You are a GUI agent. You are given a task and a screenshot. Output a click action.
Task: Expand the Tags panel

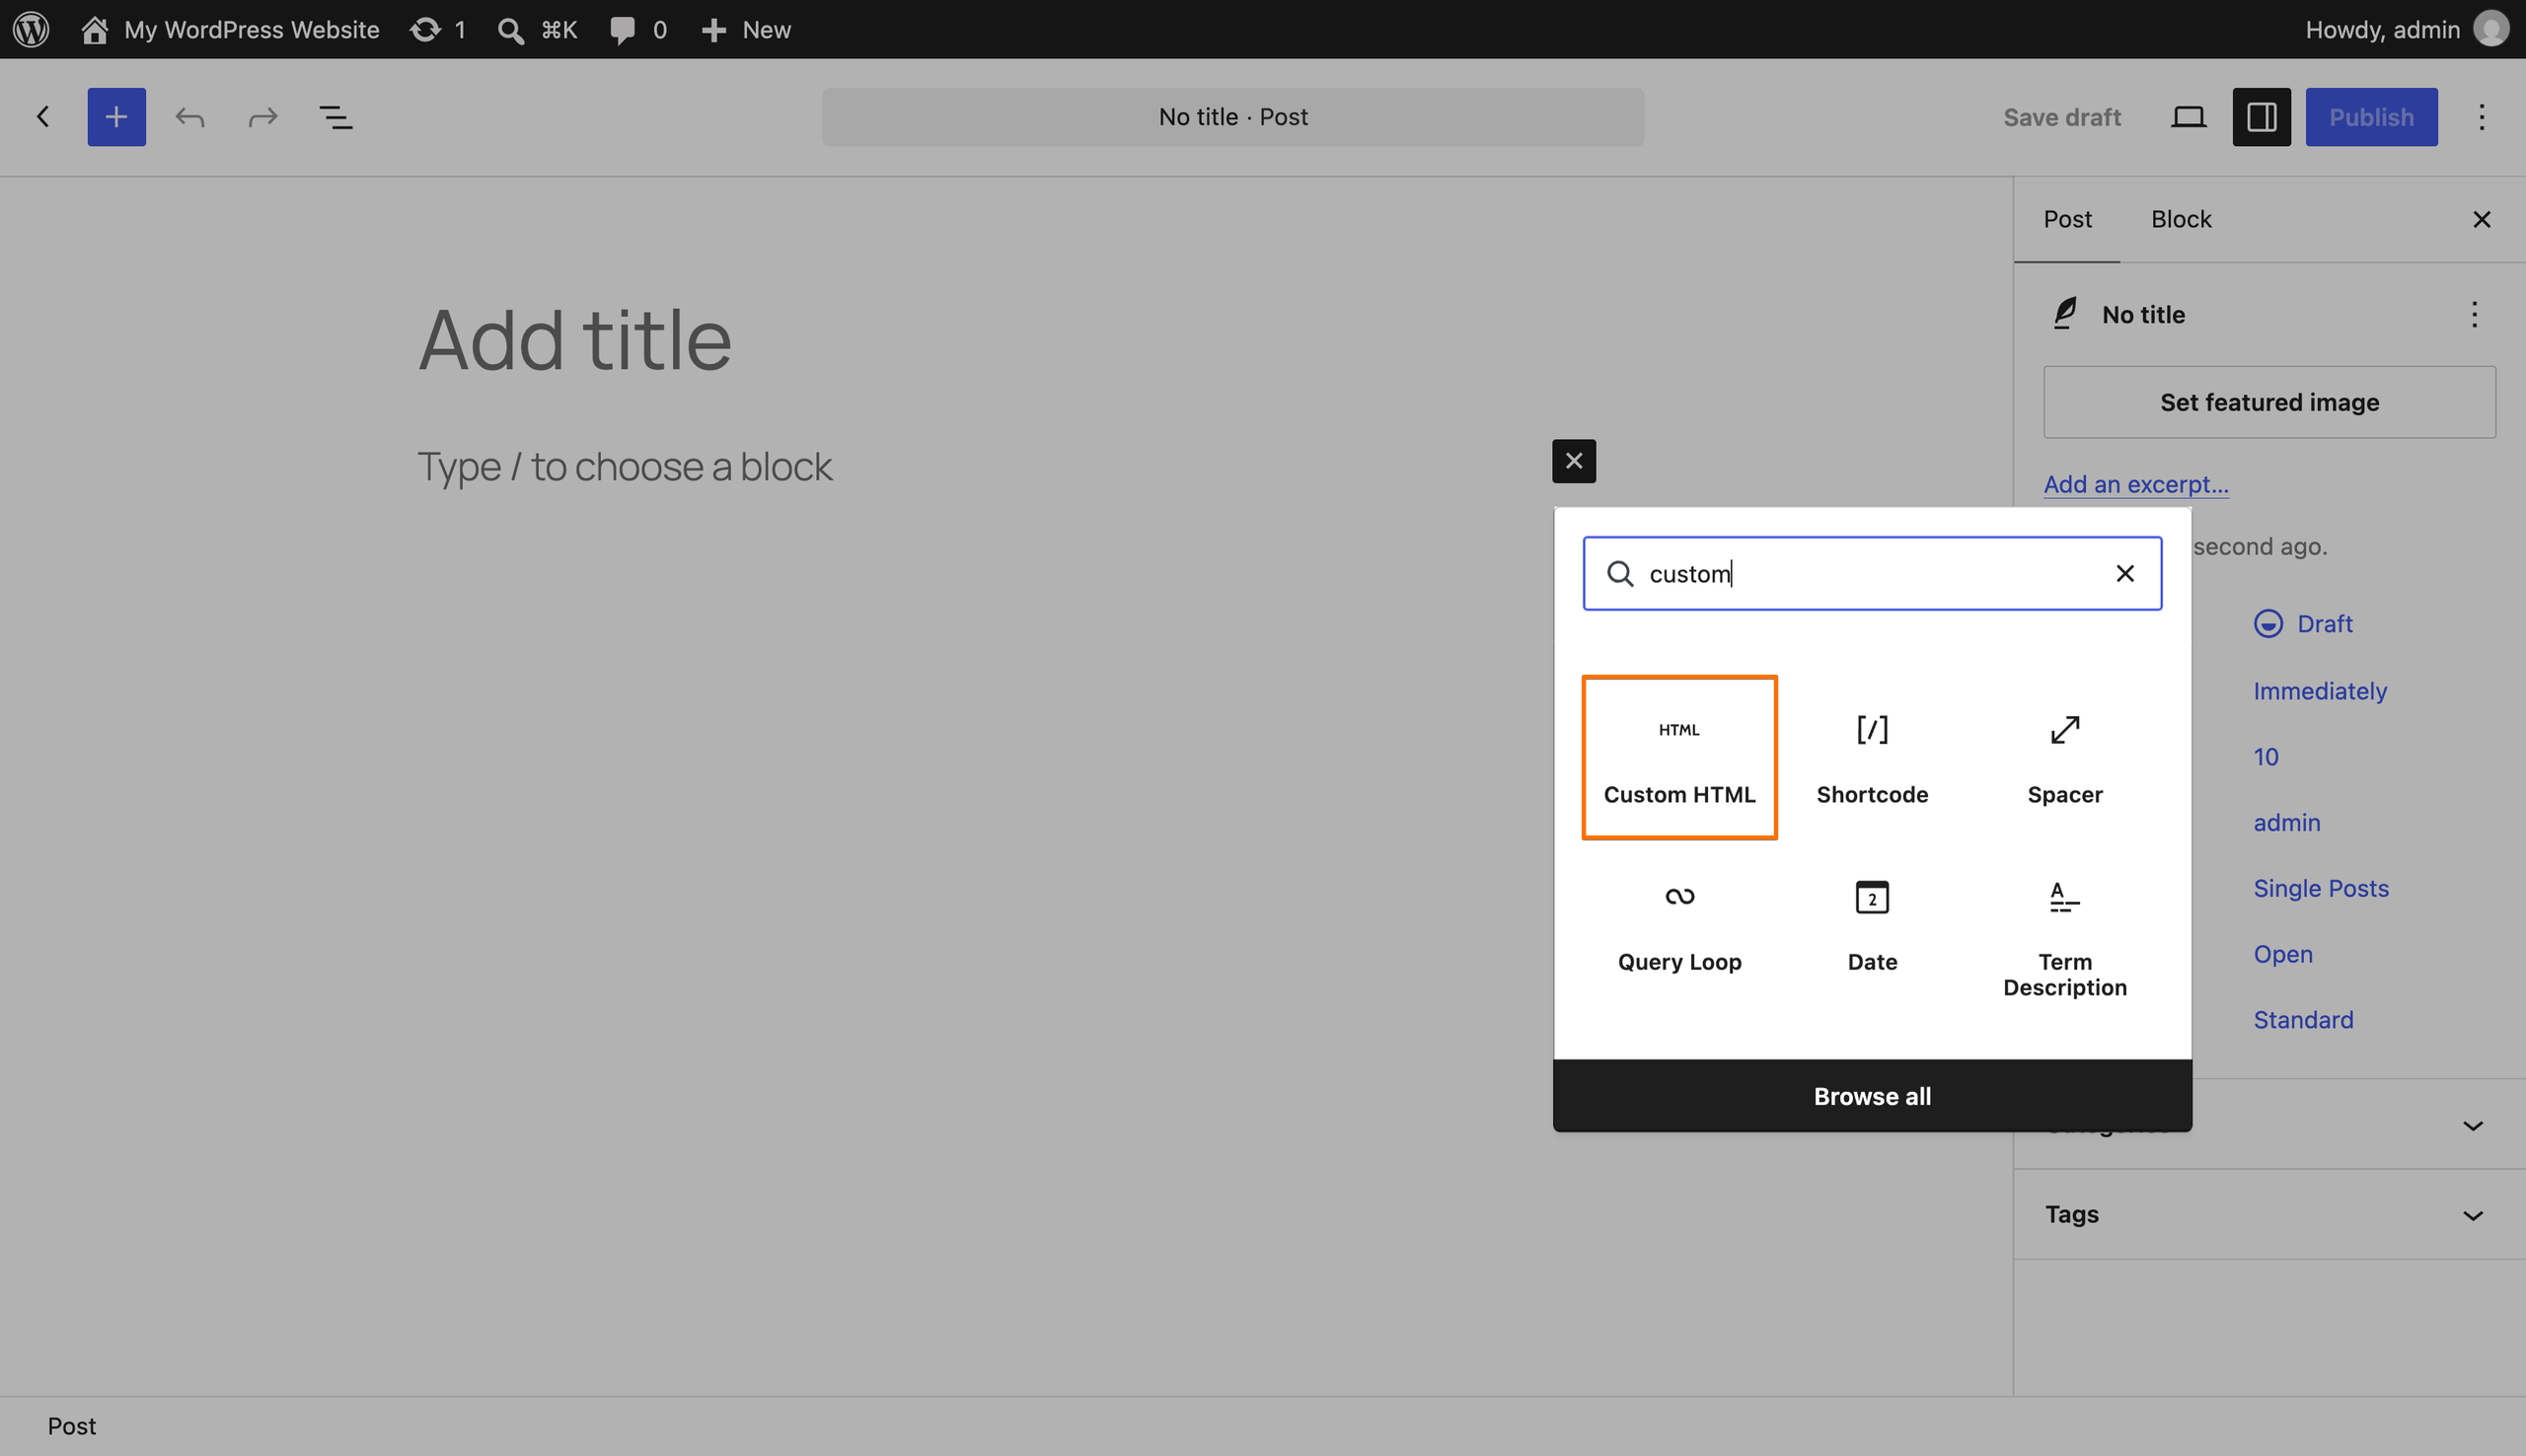point(2269,1214)
